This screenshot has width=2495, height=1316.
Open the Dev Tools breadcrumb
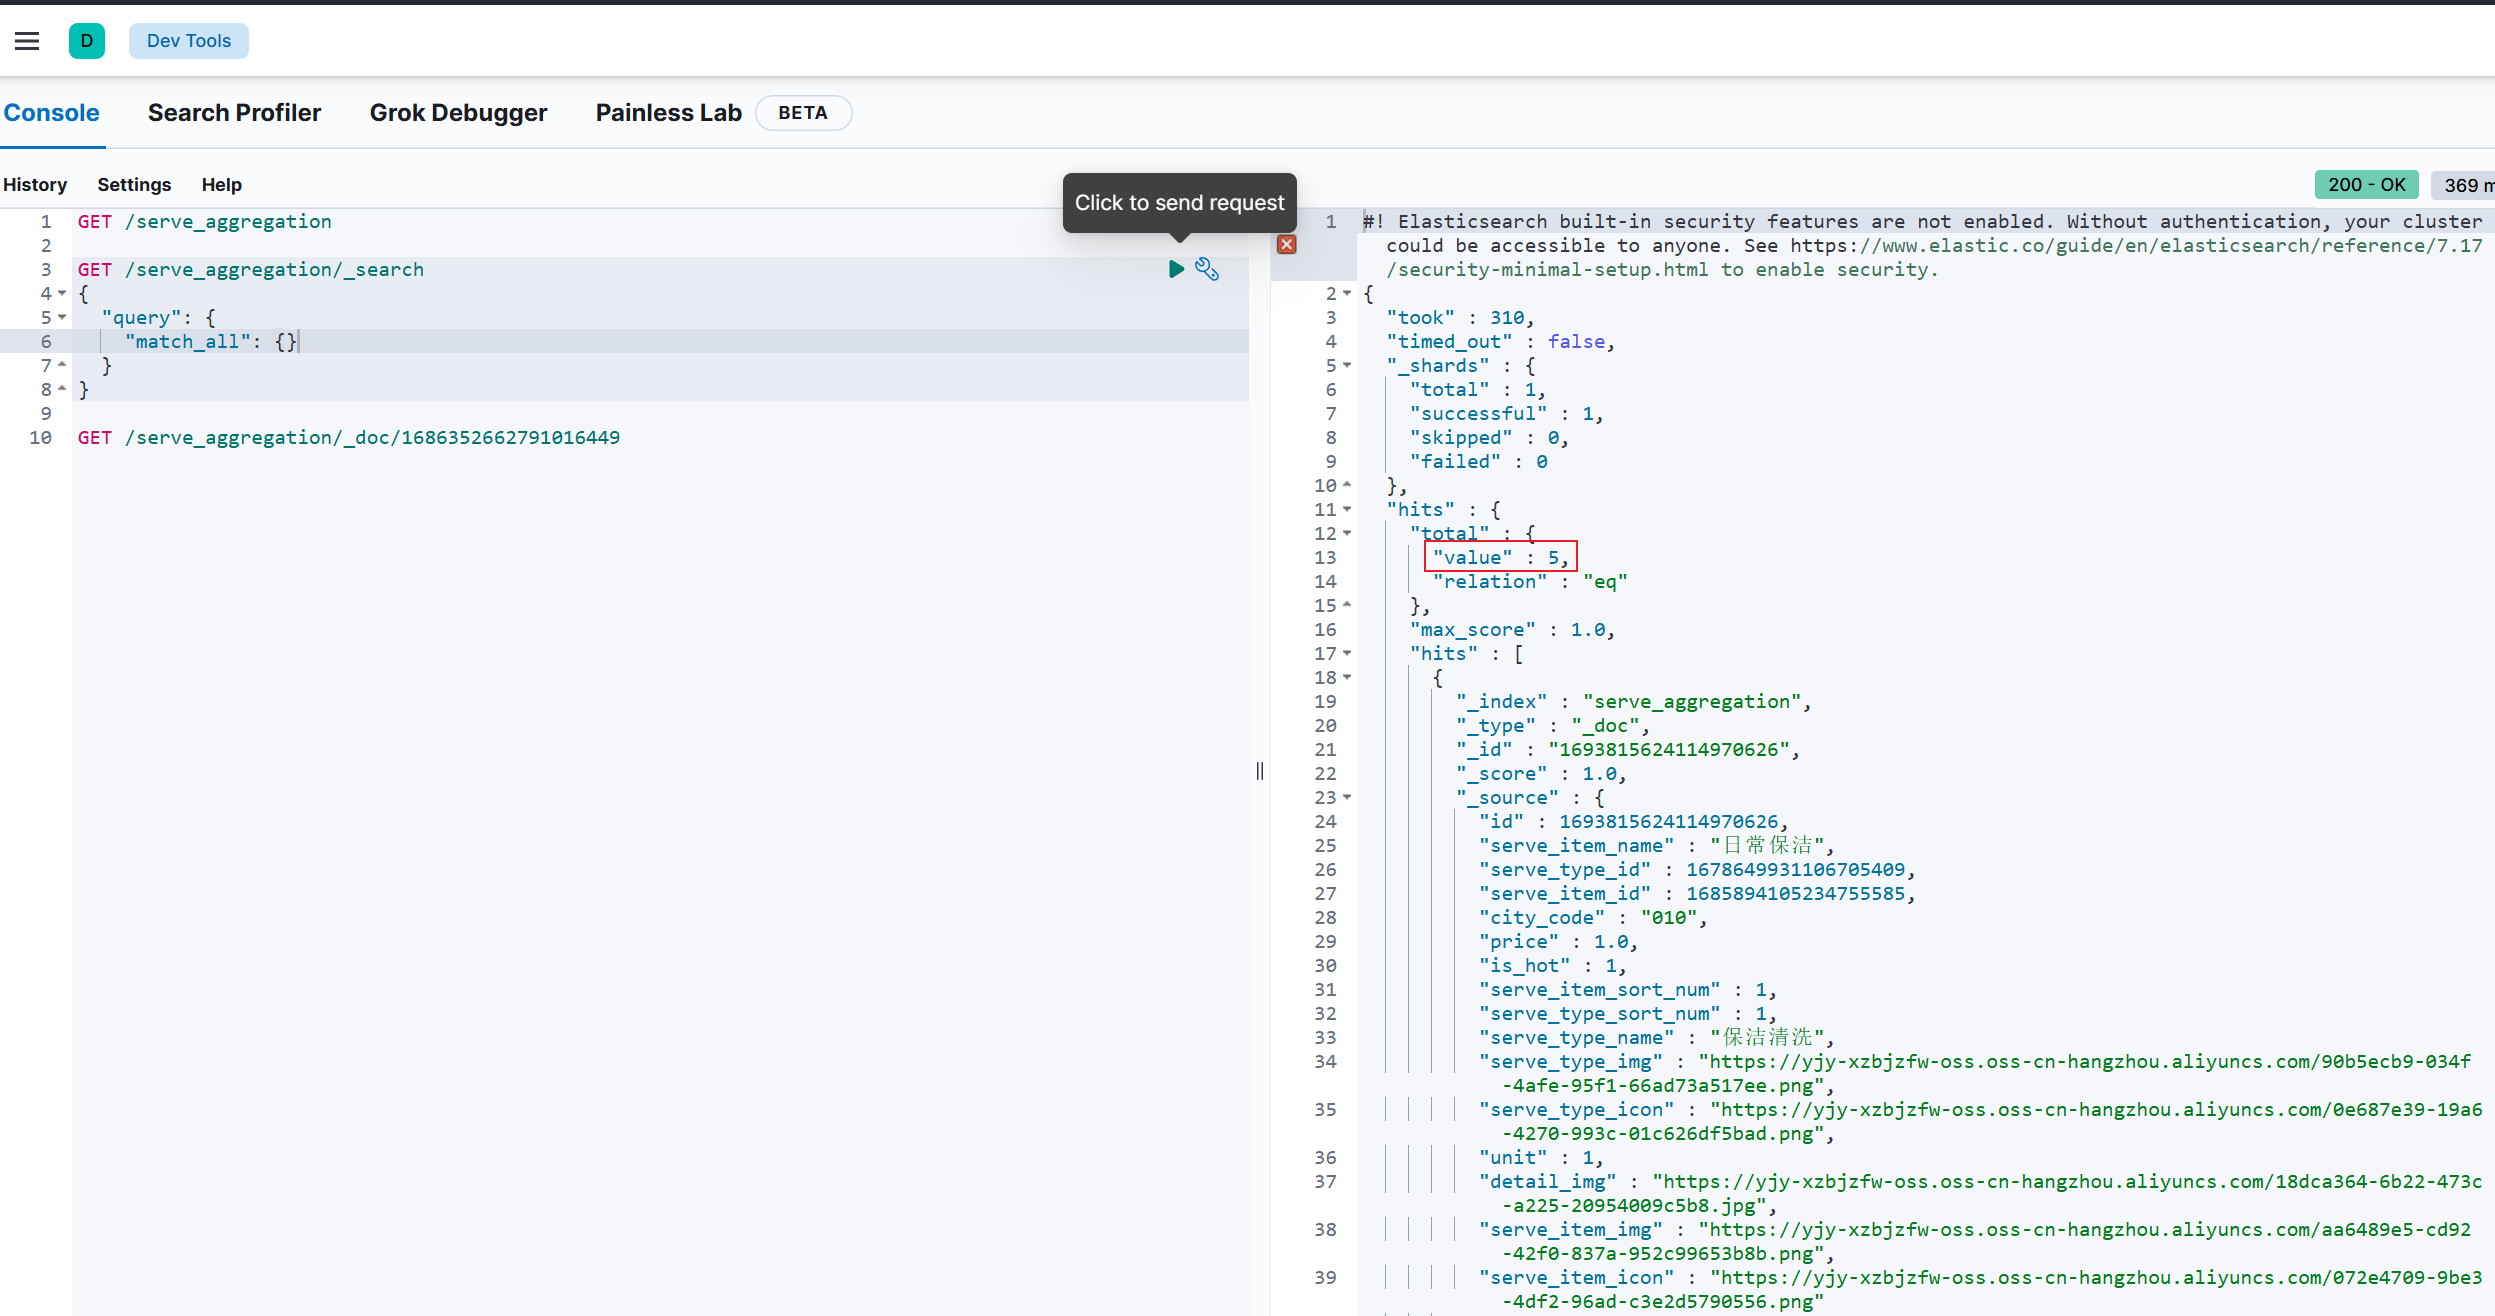[188, 41]
